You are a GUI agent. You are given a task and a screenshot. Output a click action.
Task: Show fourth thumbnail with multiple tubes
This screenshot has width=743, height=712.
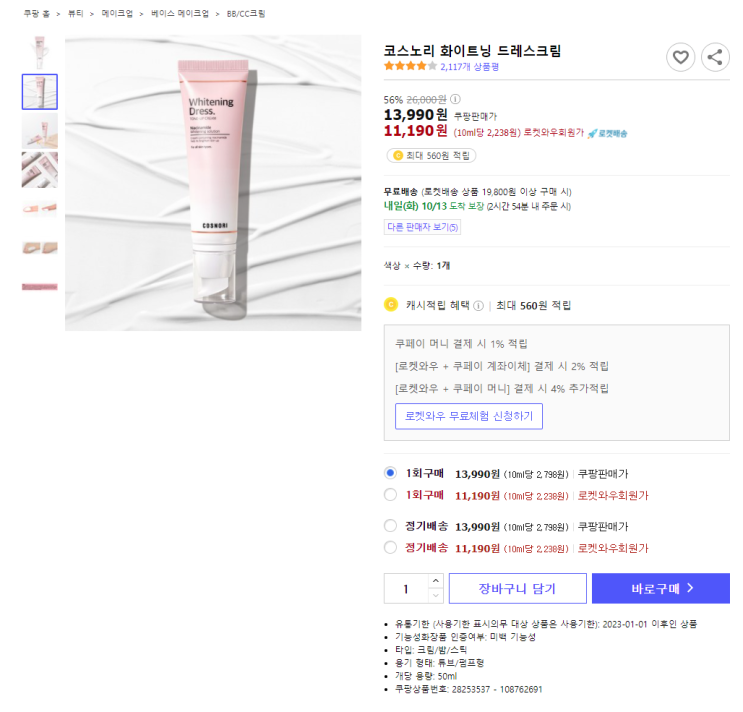40,170
